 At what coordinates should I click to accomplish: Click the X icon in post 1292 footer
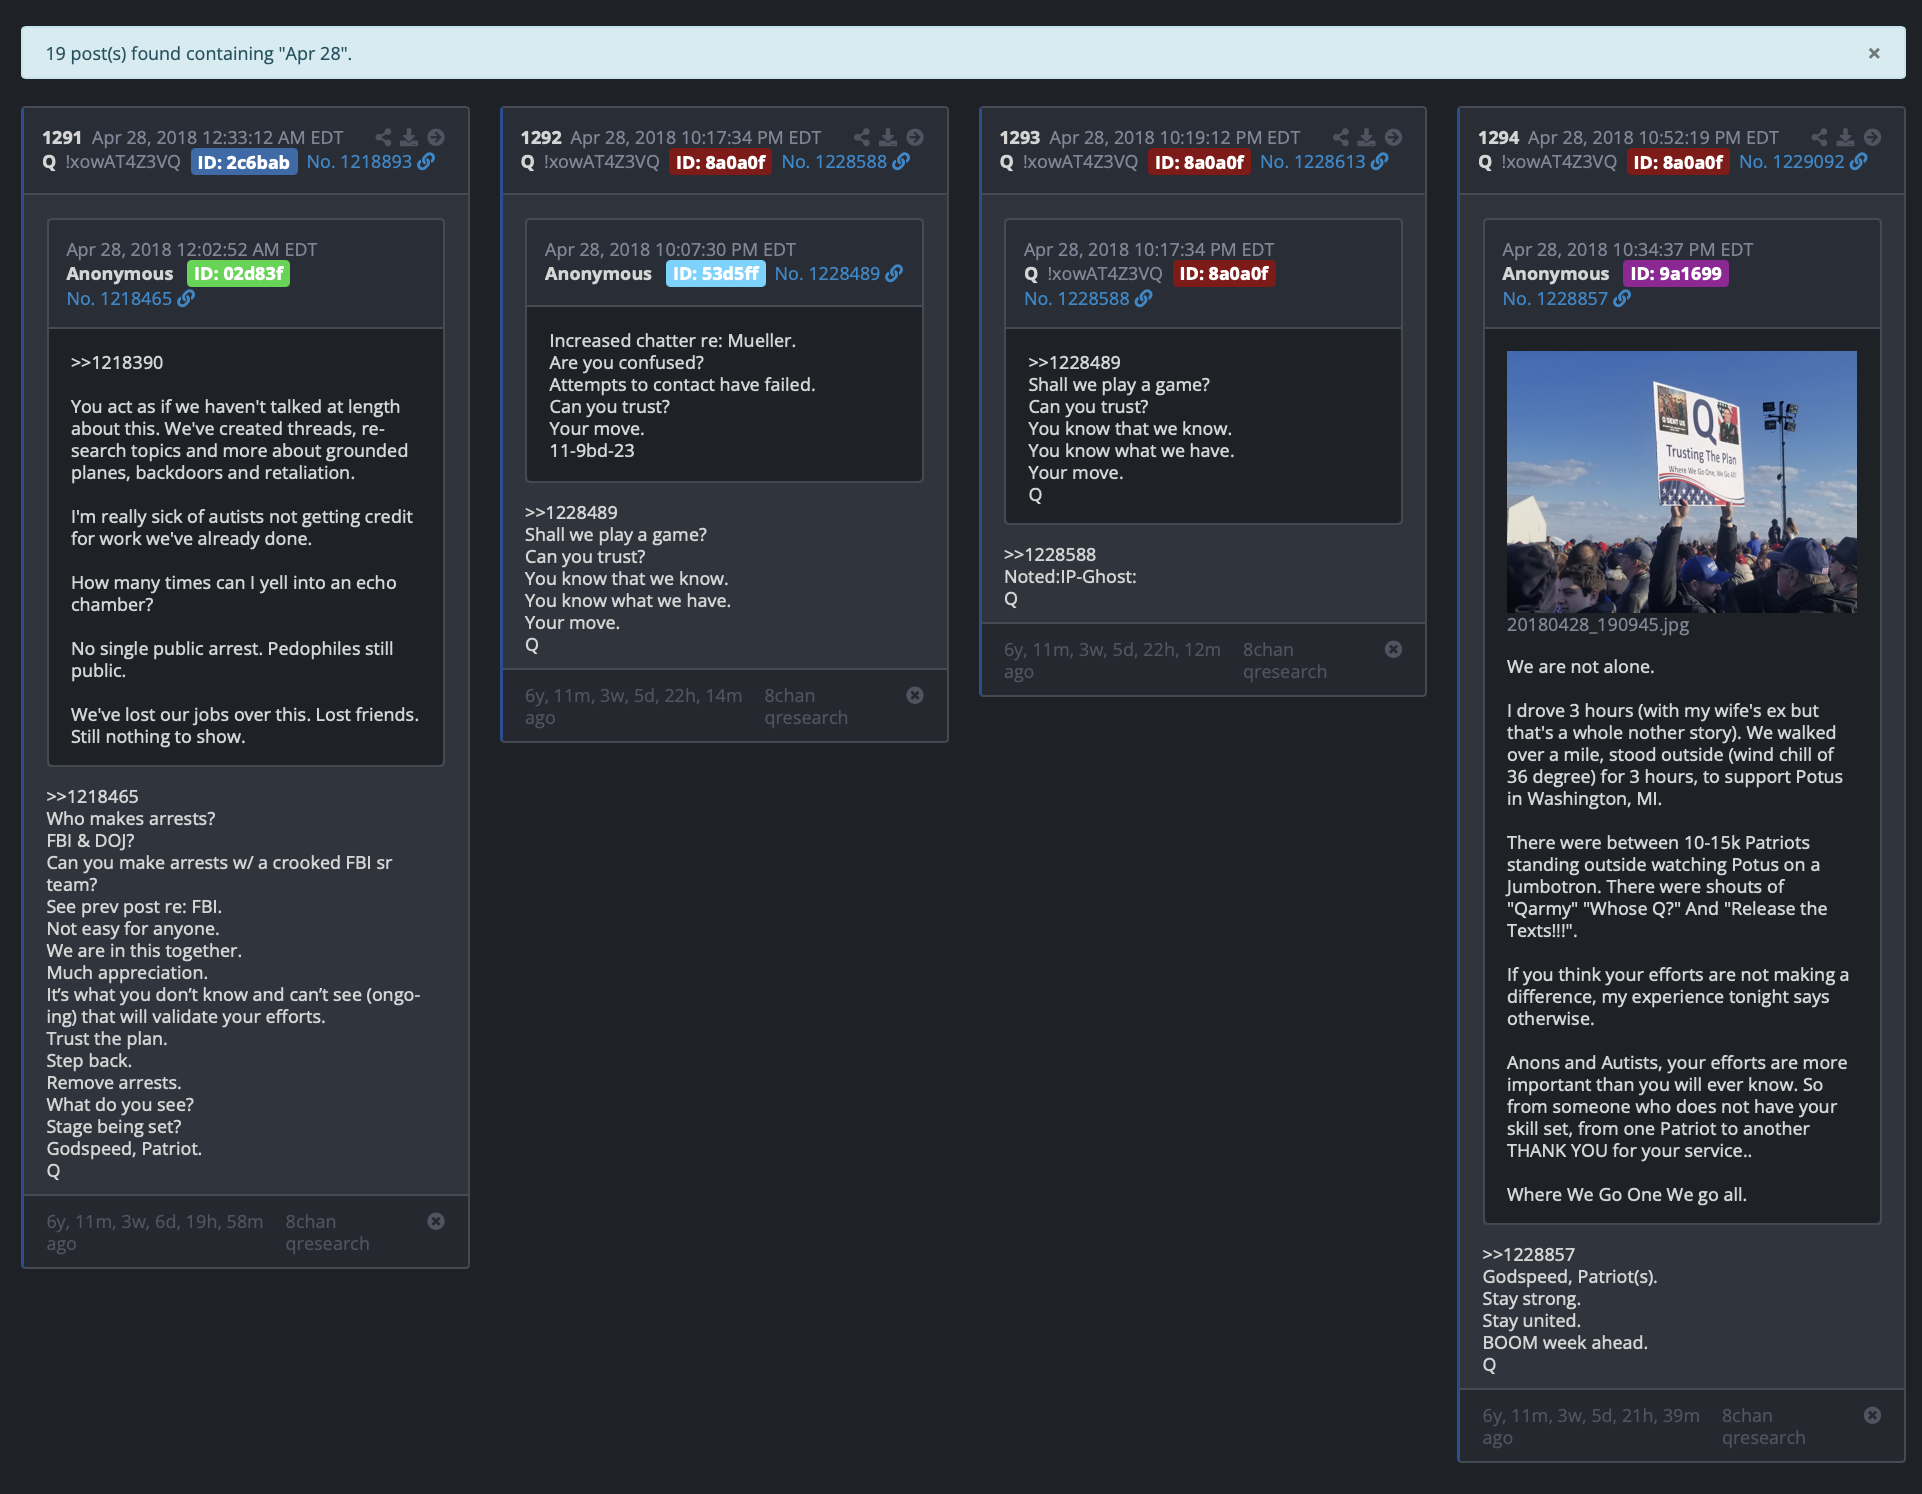pyautogui.click(x=915, y=695)
